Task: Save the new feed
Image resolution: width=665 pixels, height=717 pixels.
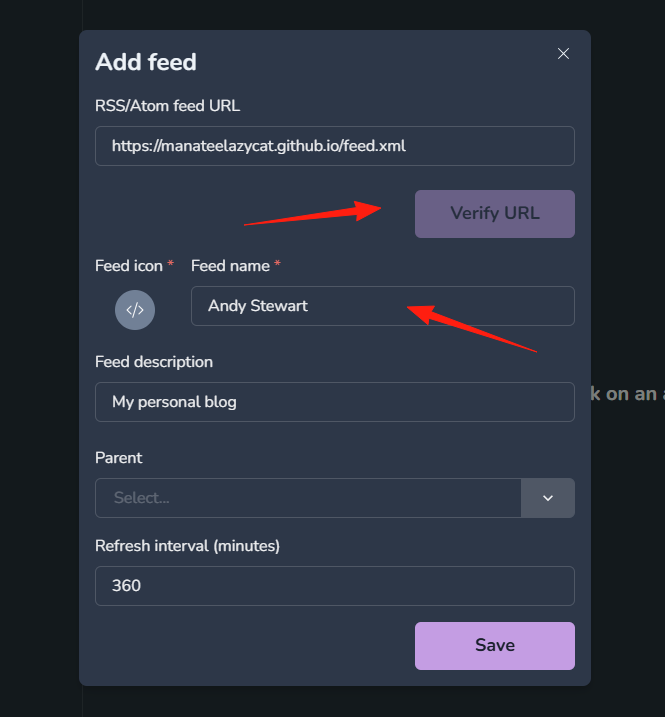Action: (x=495, y=646)
